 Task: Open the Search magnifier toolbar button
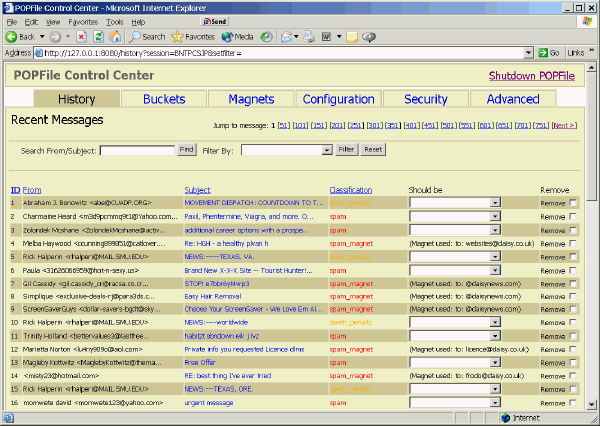[x=147, y=37]
